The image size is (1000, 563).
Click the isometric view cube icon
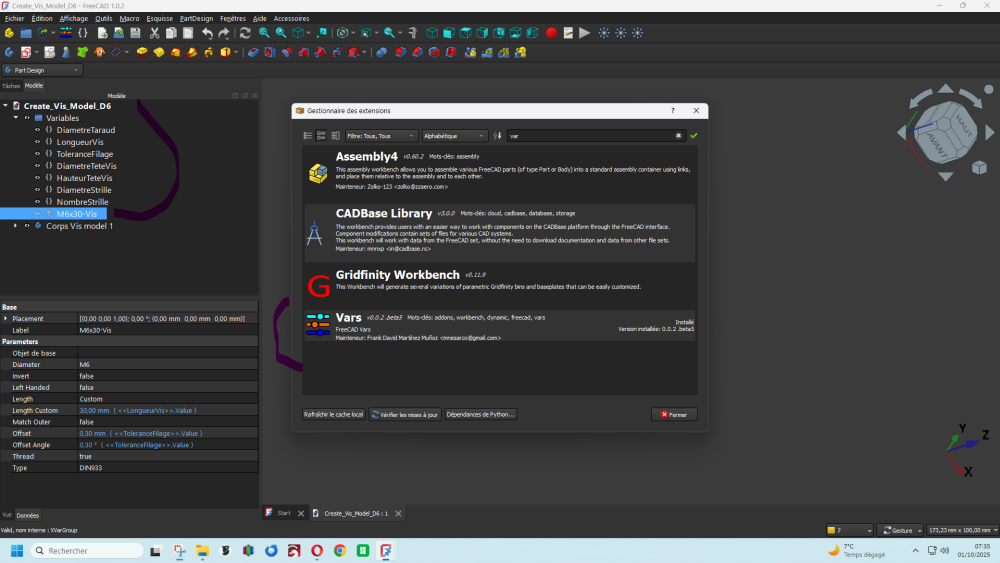pyautogui.click(x=432, y=33)
